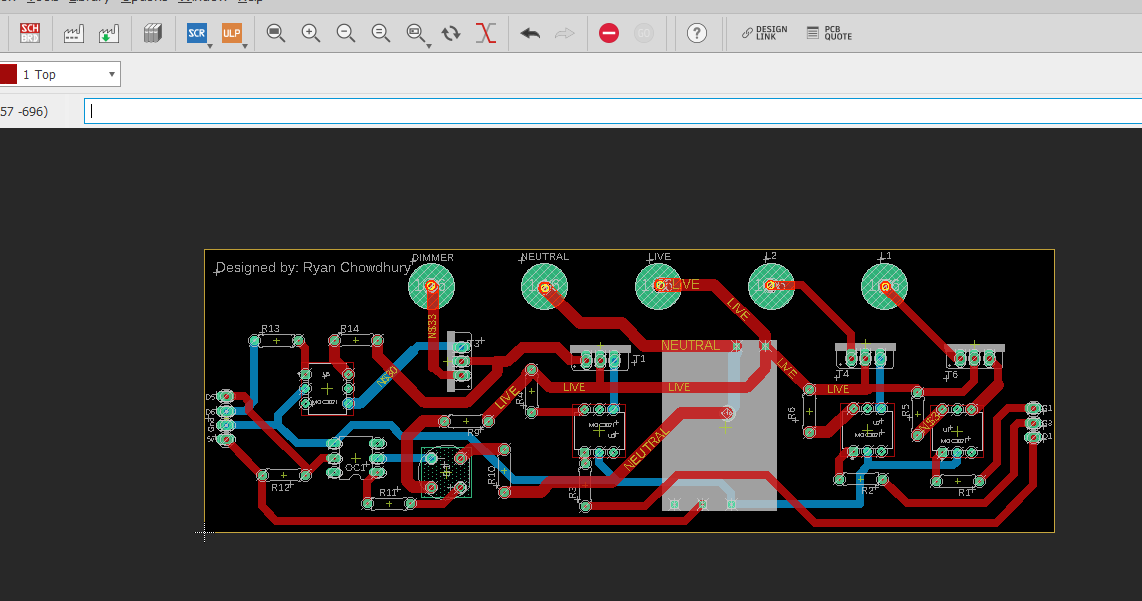This screenshot has height=601, width=1142.
Task: Click the red stop command icon
Action: coord(609,33)
